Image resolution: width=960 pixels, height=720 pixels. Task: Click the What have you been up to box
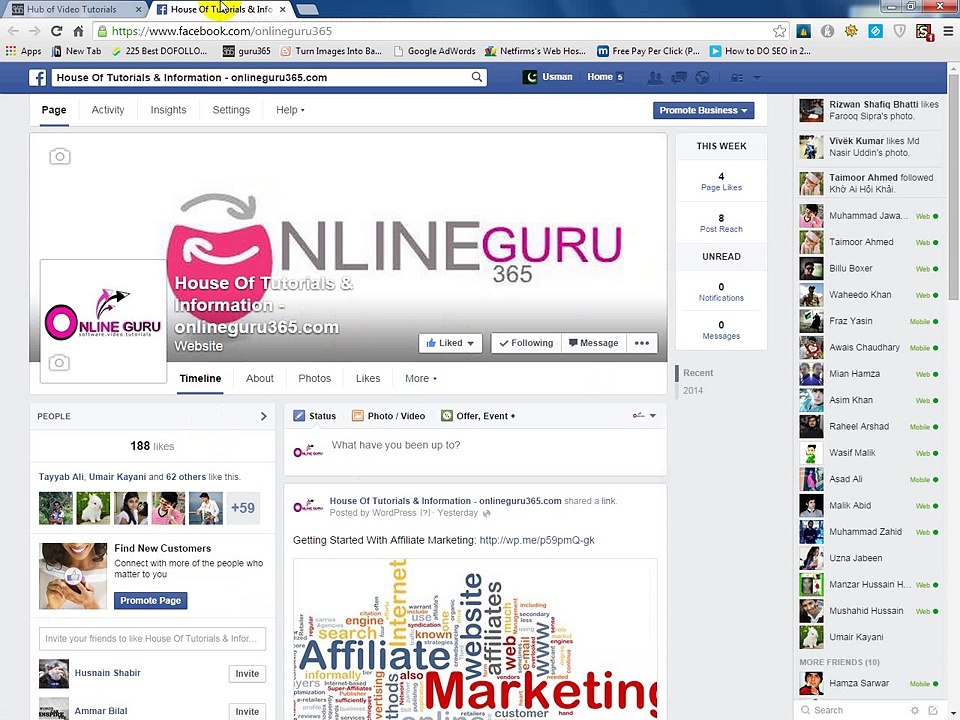point(475,452)
